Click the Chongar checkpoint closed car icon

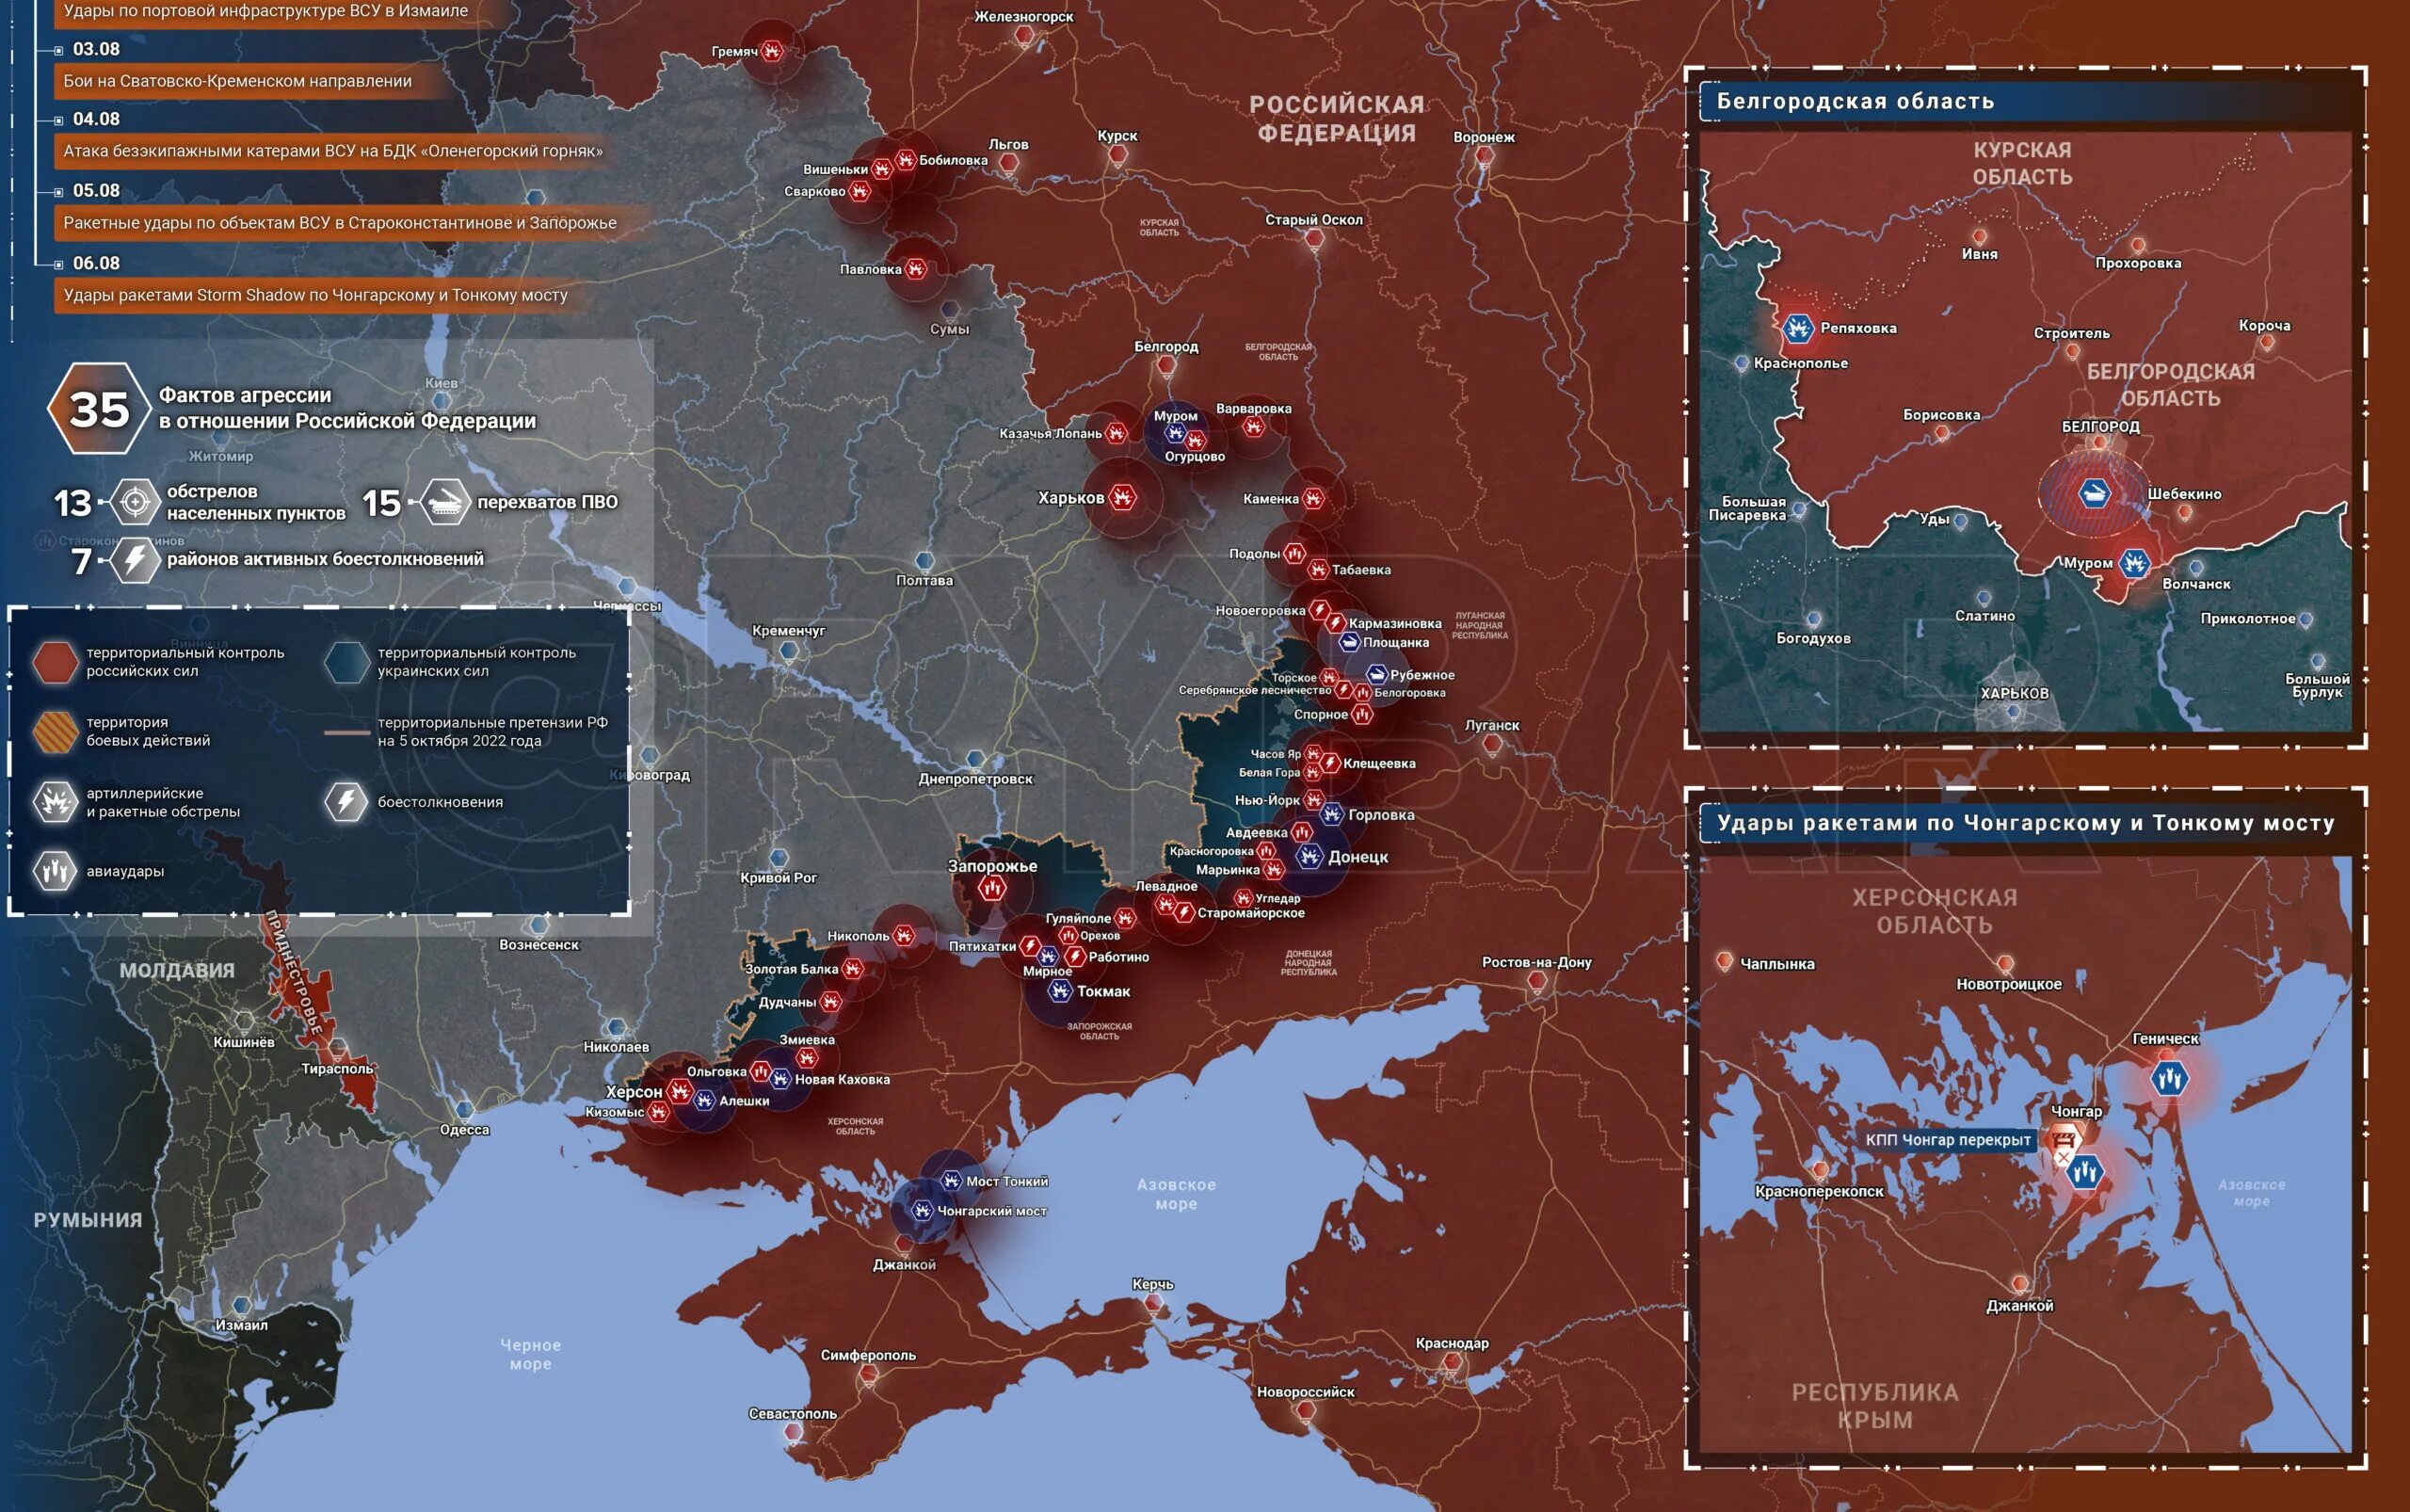point(2064,1139)
